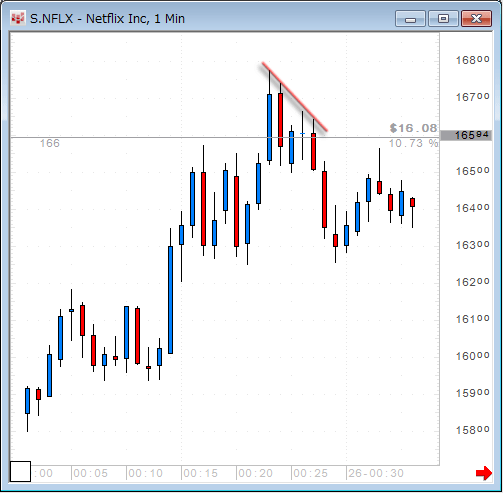Click the 166 horizontal line label
Screen dimensions: 503x493
click(x=50, y=143)
